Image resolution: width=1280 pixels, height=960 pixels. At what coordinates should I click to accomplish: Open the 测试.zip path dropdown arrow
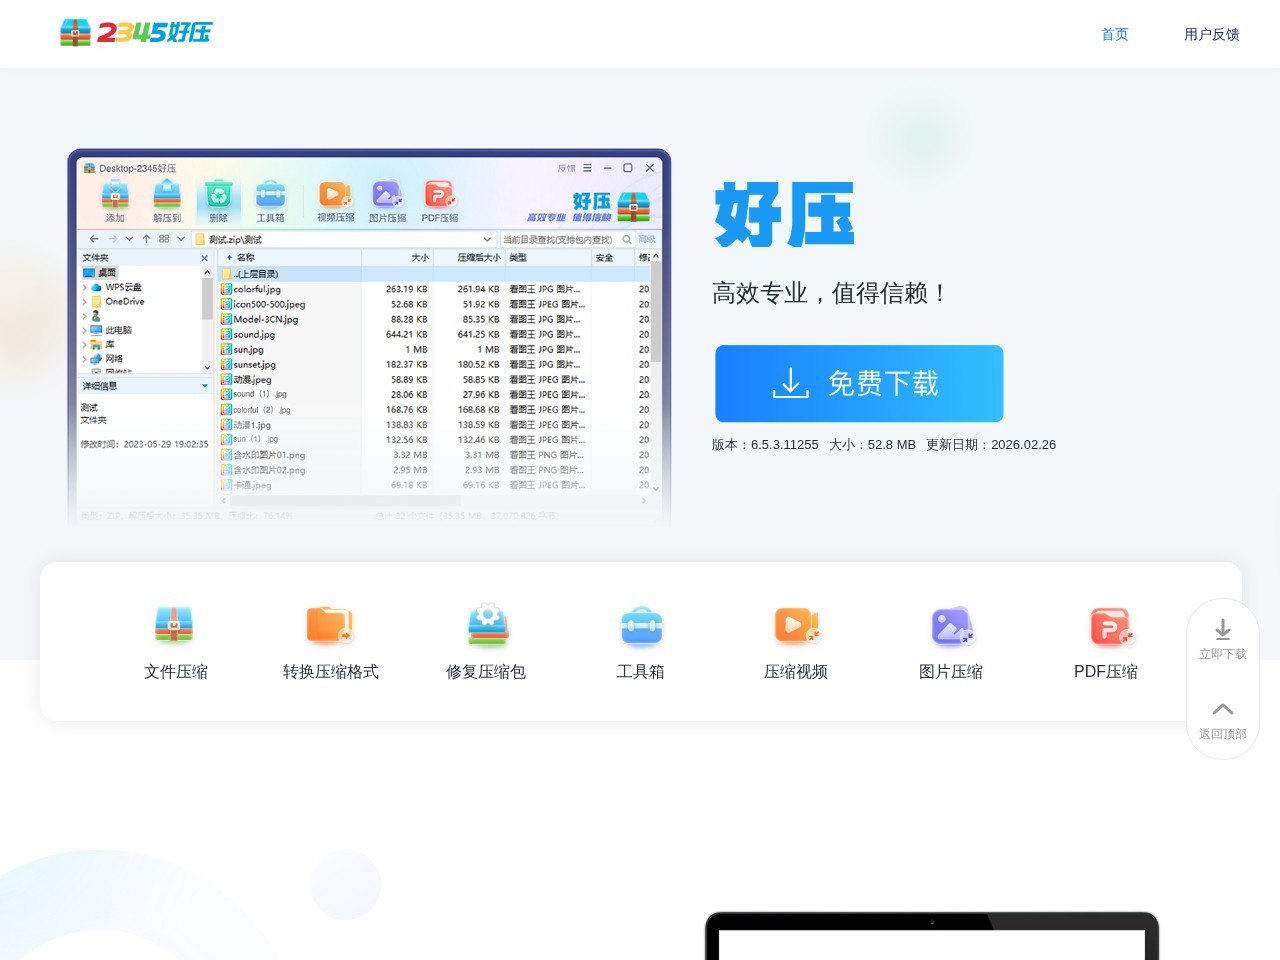[x=487, y=240]
